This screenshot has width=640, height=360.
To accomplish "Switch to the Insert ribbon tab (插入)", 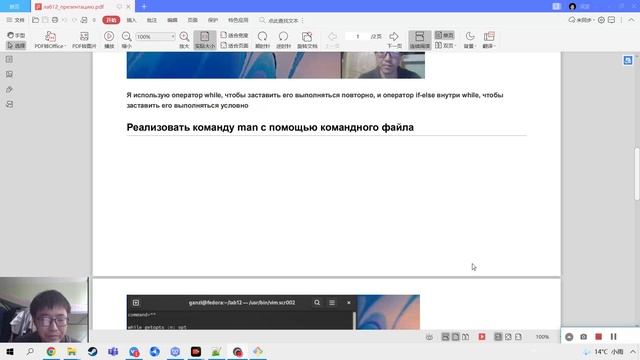I will [131, 20].
